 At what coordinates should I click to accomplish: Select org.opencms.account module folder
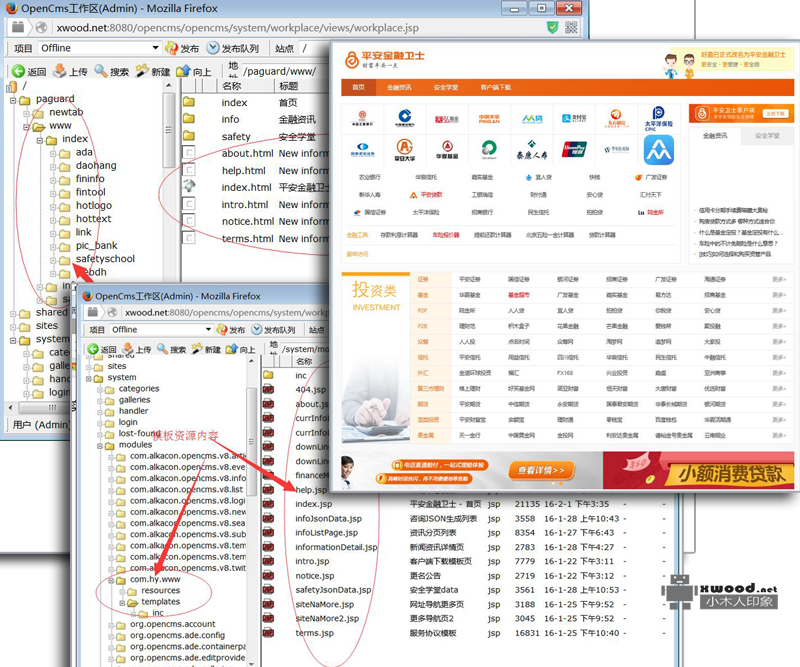coord(172,624)
